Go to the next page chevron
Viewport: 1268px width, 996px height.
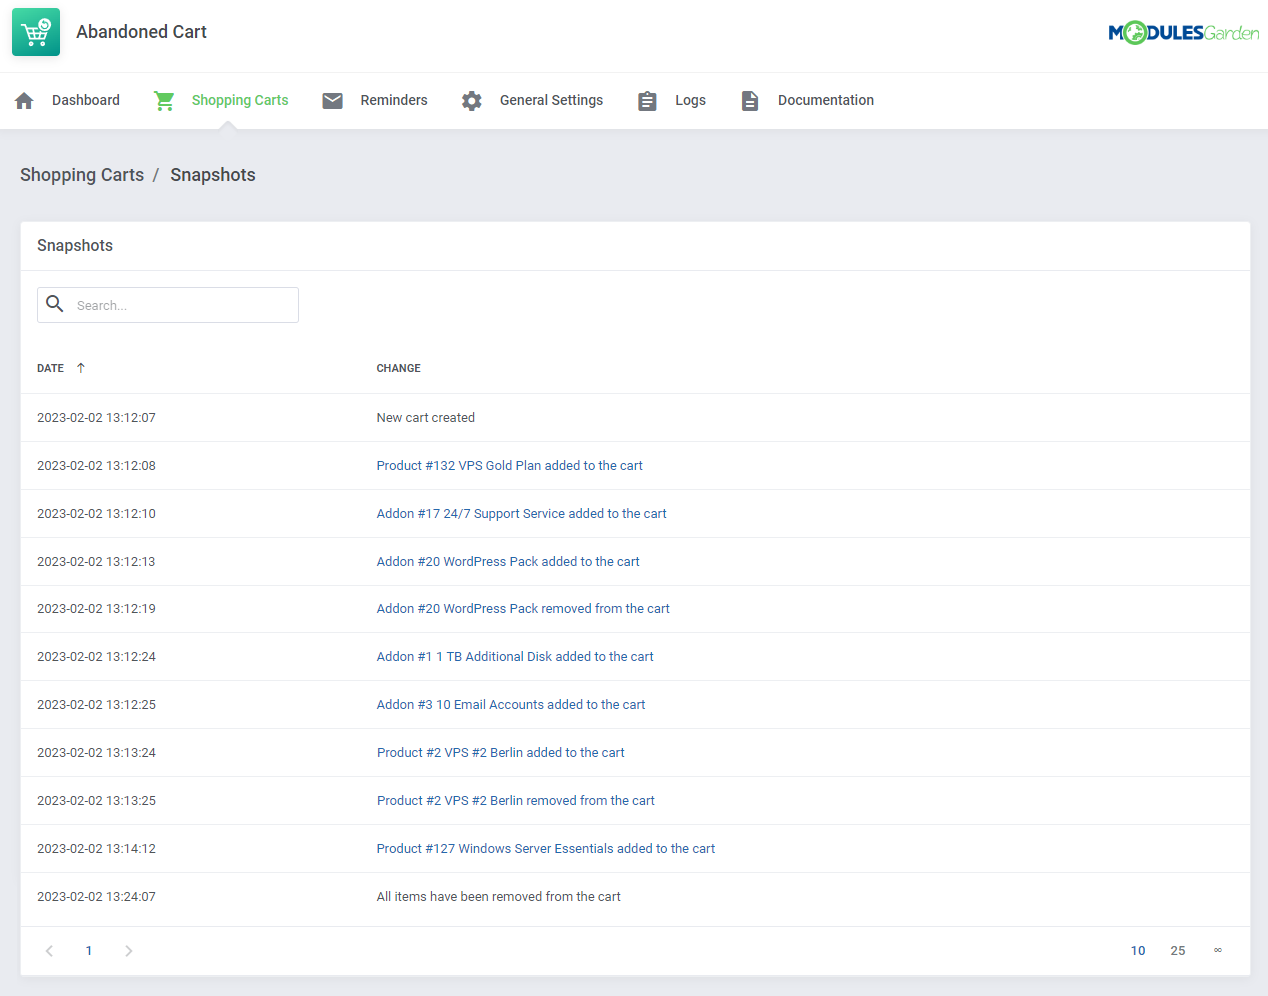128,951
